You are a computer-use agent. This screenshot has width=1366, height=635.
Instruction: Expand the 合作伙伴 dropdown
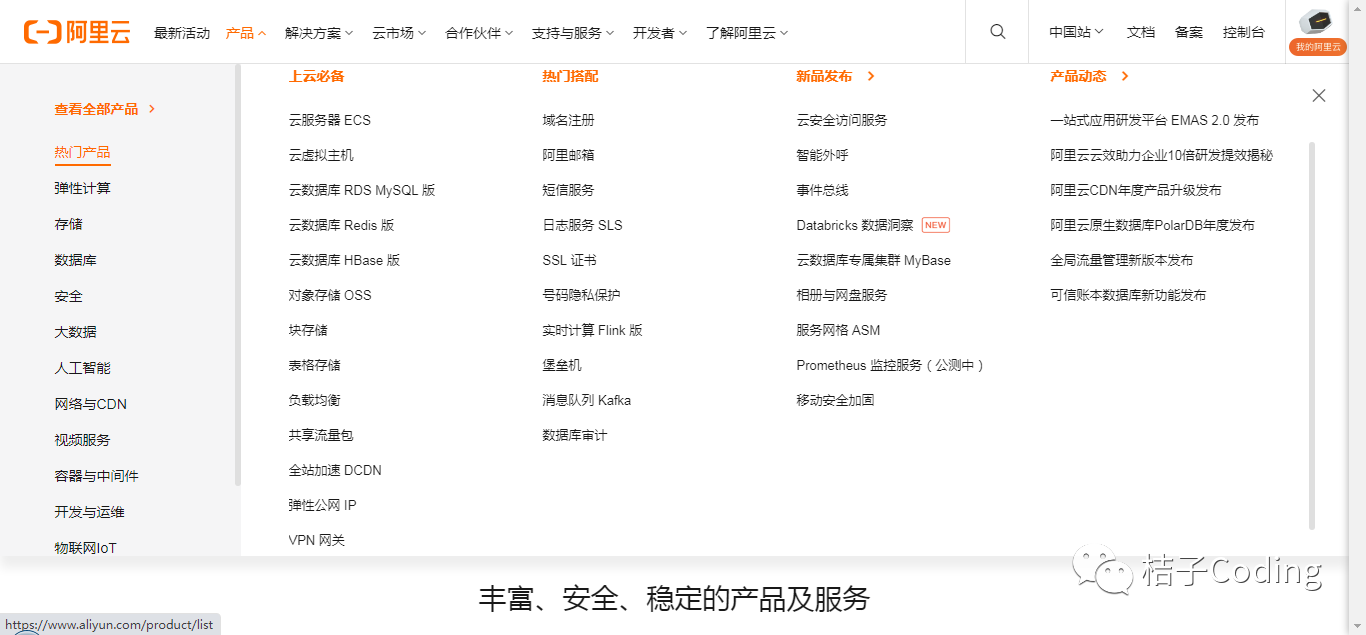[x=479, y=32]
